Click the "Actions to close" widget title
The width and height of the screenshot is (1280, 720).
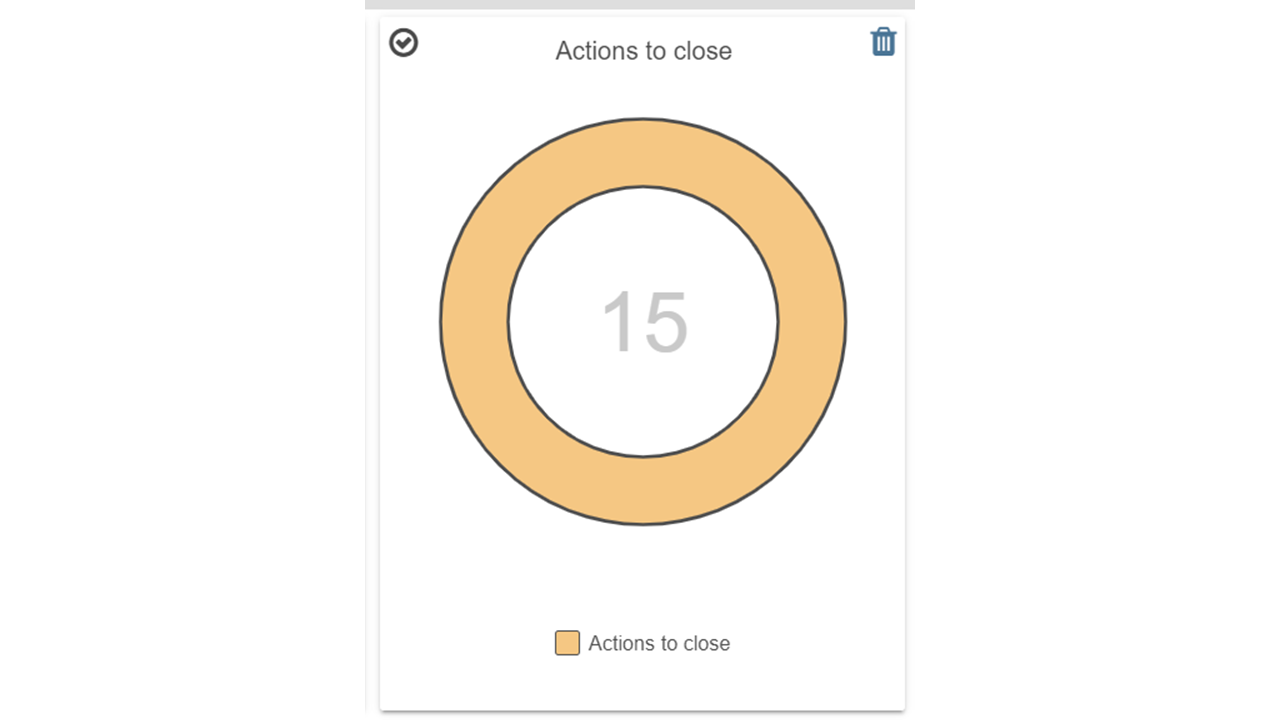643,51
